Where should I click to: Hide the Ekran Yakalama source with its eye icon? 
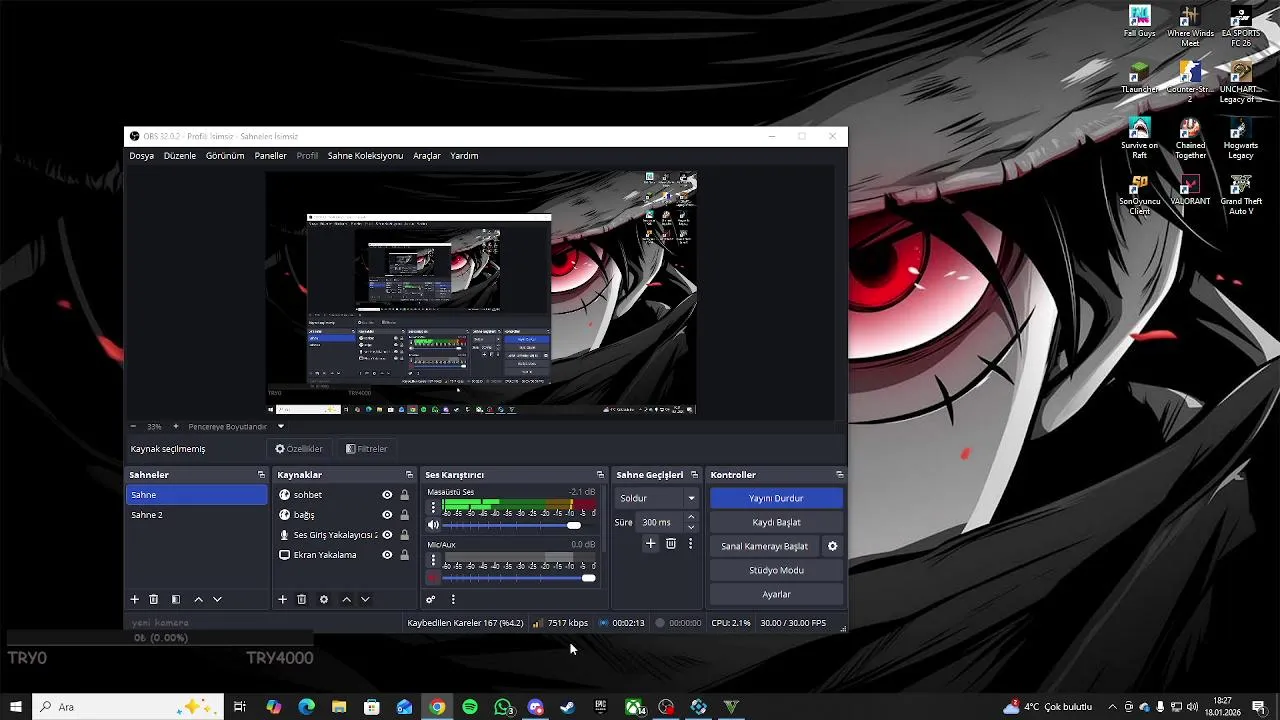387,555
